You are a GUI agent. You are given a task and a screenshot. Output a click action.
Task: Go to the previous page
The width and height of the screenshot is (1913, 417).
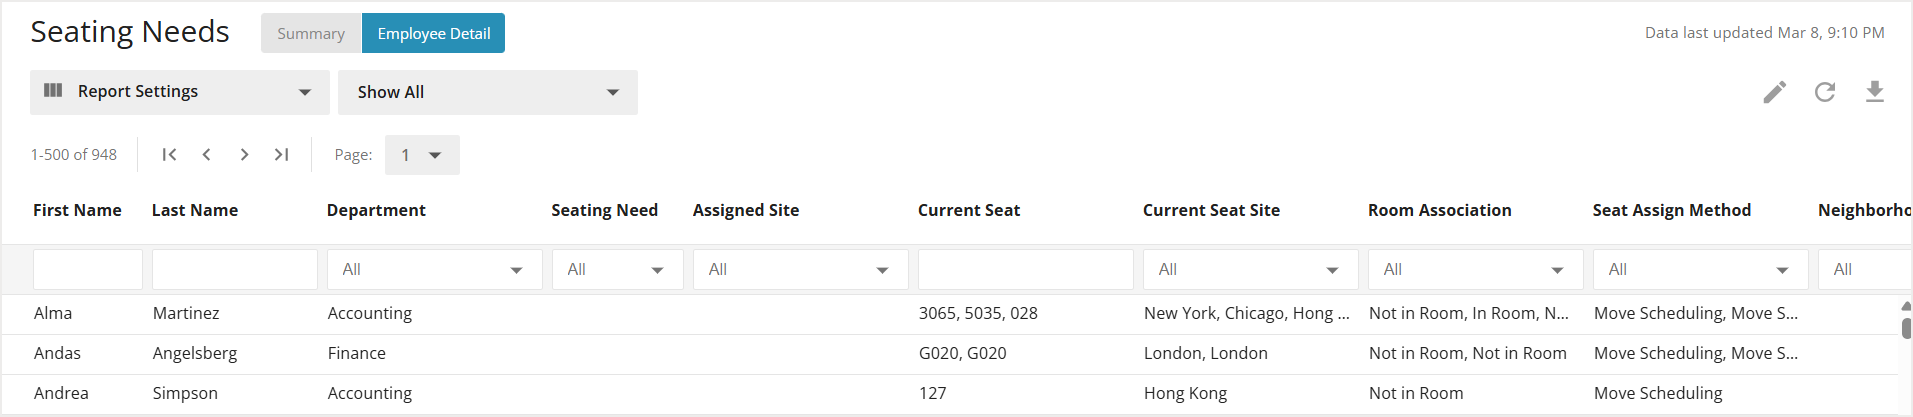[207, 154]
